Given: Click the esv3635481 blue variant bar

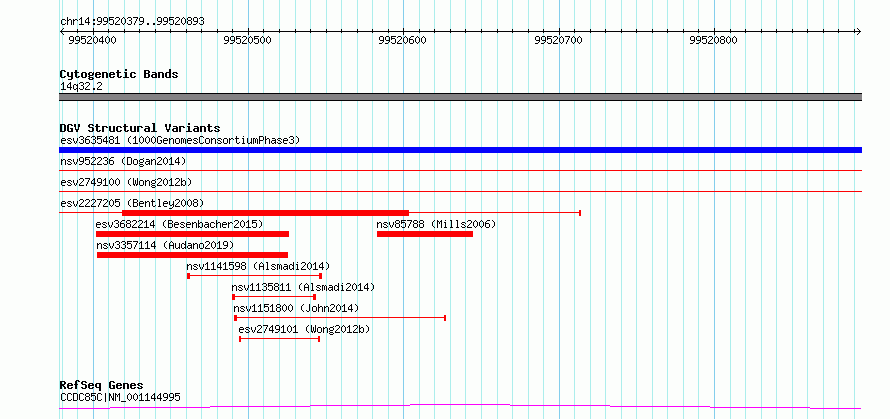Looking at the screenshot, I should point(460,150).
